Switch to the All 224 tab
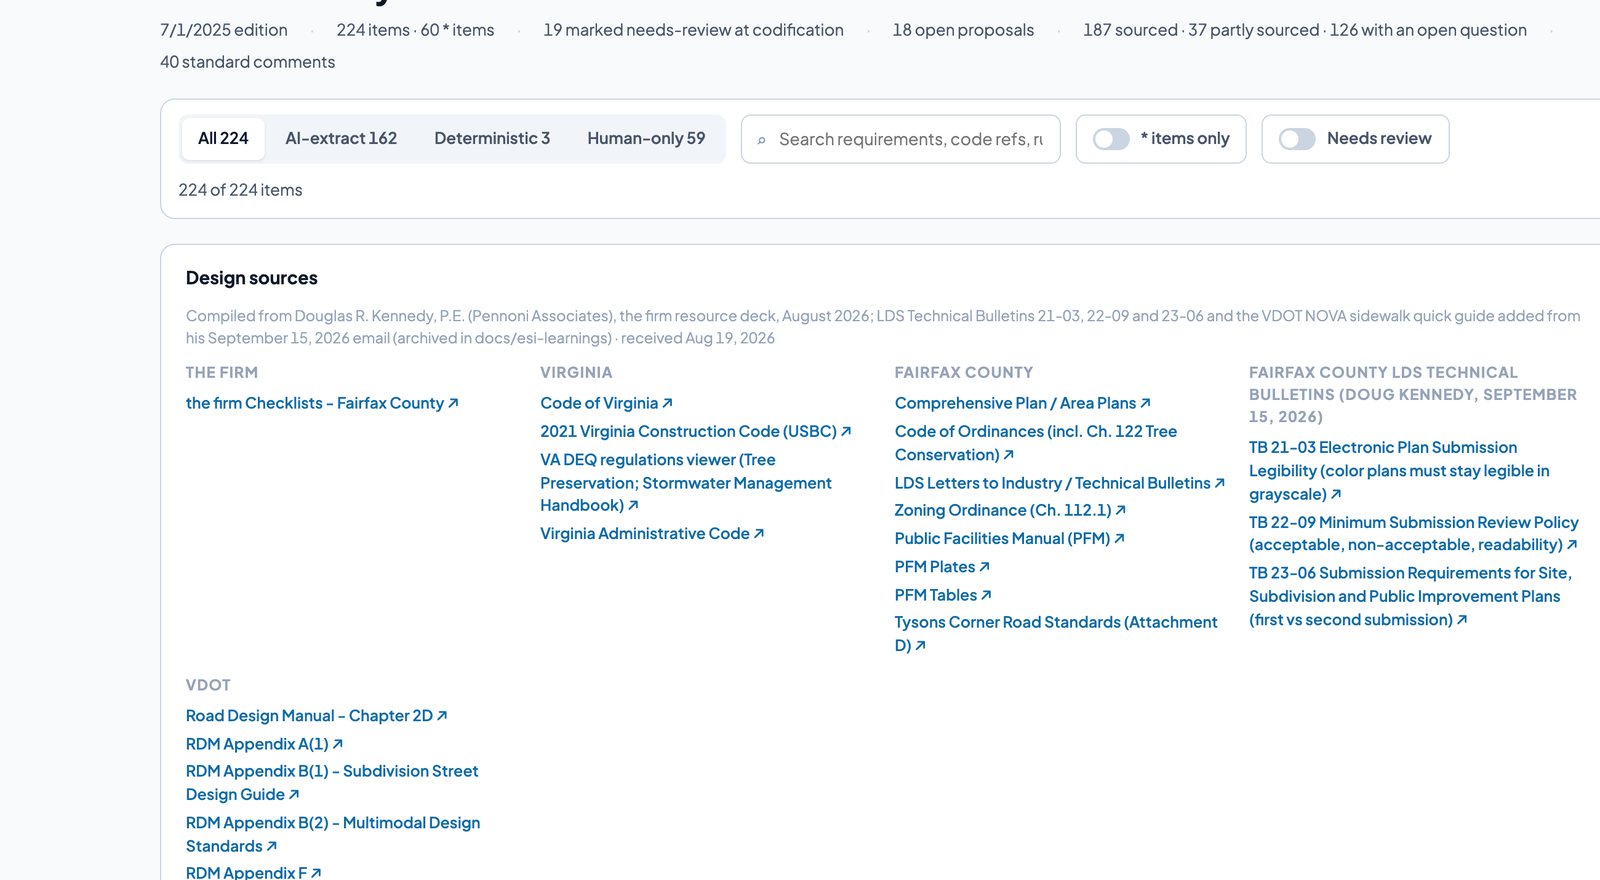Viewport: 1600px width, 880px height. [223, 139]
